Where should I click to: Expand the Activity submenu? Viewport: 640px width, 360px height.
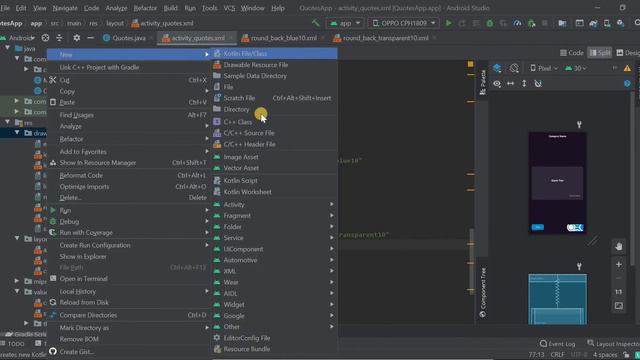273,204
